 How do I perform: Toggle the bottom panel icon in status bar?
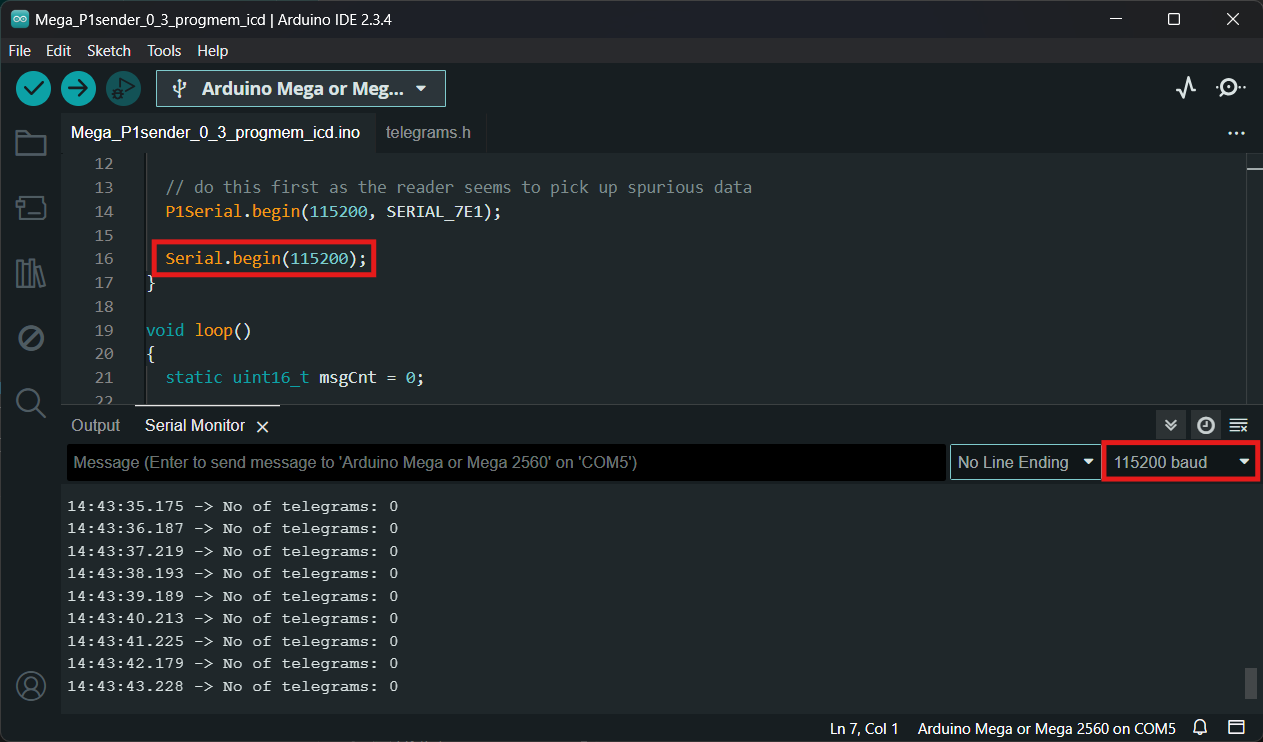click(1237, 728)
